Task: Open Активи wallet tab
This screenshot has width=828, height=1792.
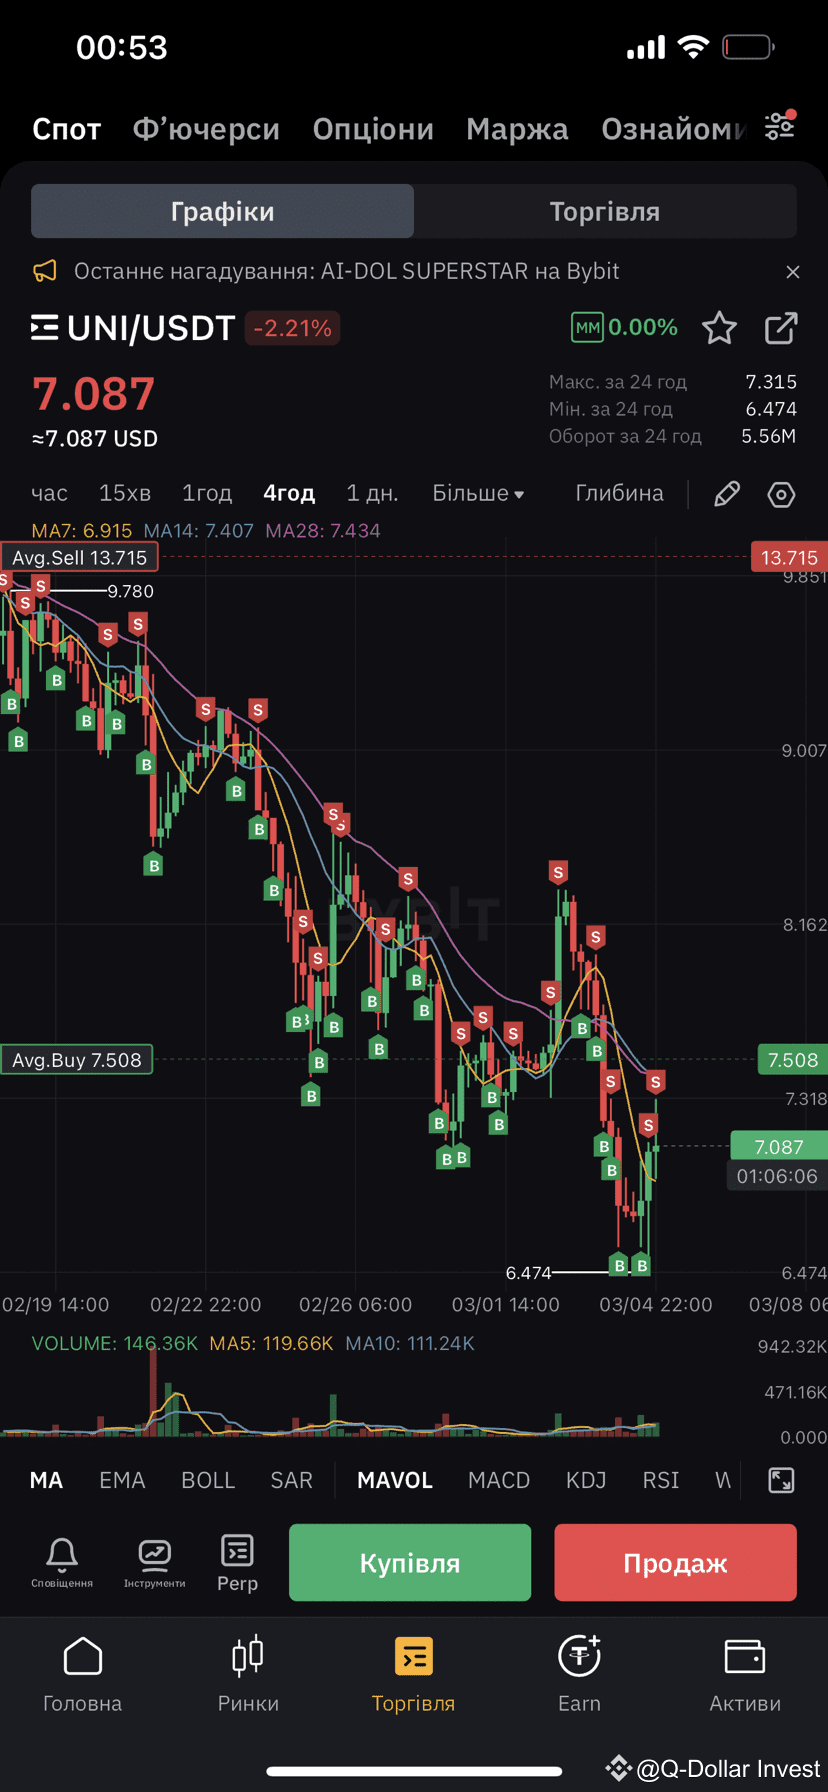Action: (745, 1675)
